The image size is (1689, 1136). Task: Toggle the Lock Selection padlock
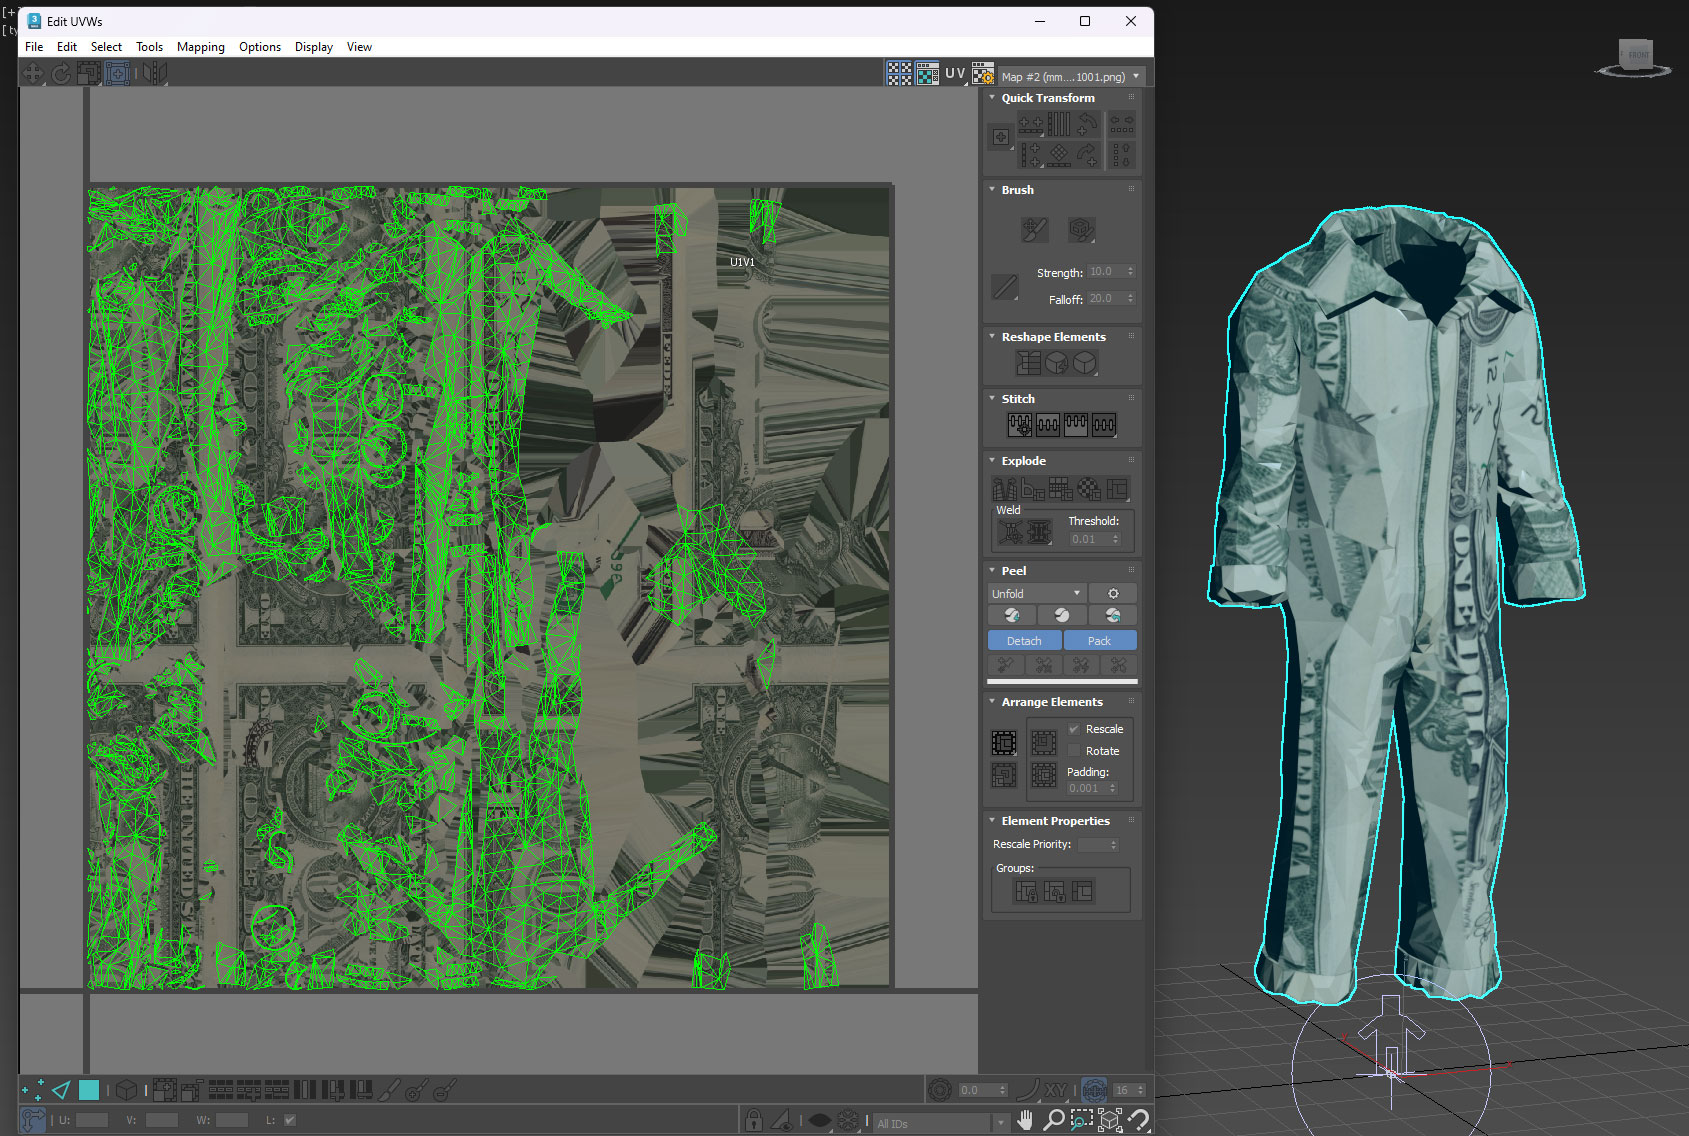tap(755, 1120)
